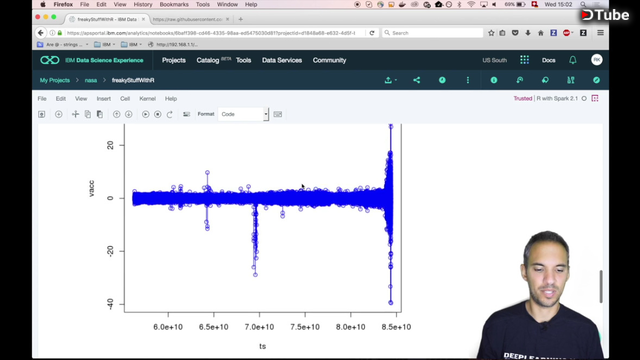Interrupt the kernel with the stop icon
Image resolution: width=640 pixels, height=360 pixels.
158,114
